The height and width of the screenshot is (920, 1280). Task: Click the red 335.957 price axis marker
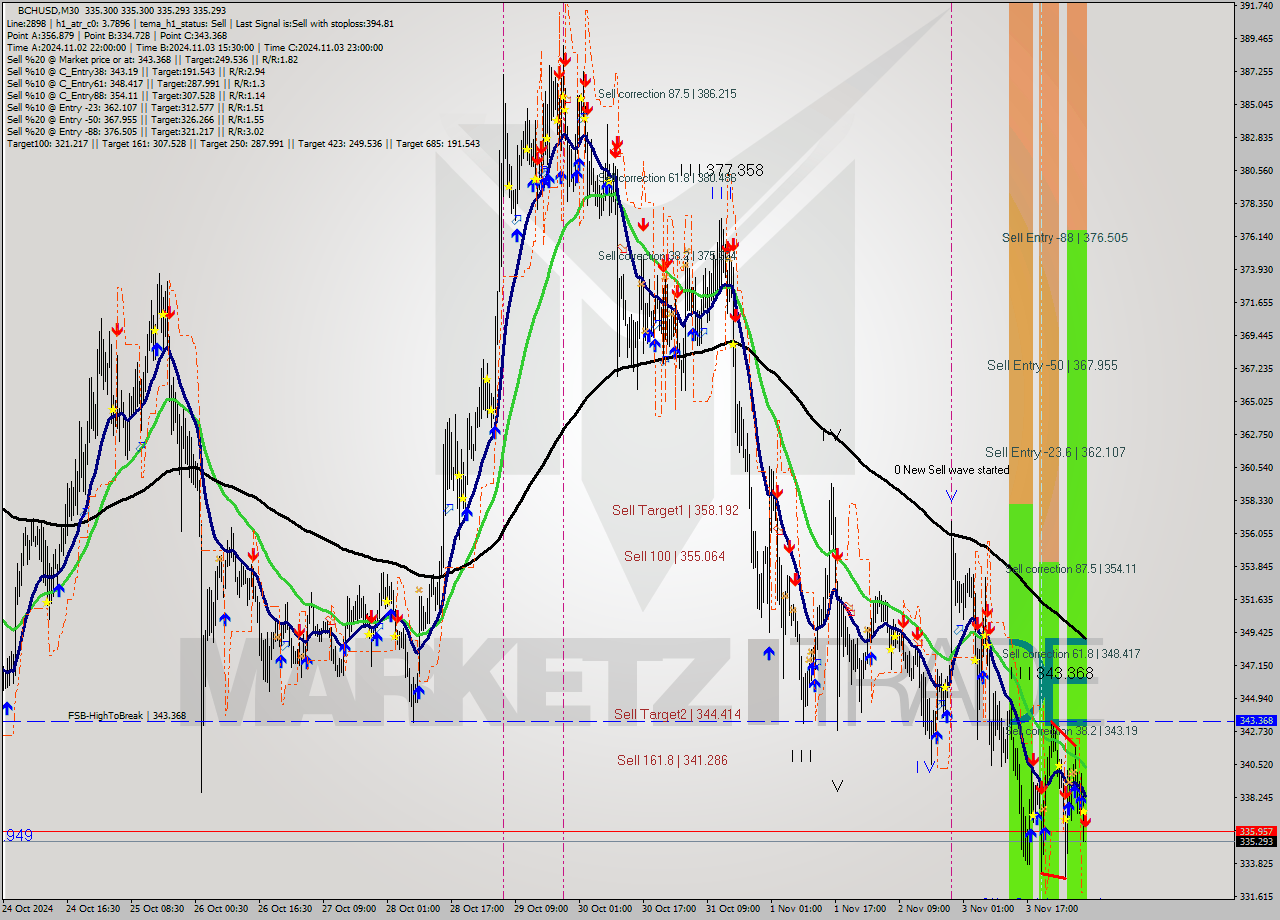tap(1256, 831)
